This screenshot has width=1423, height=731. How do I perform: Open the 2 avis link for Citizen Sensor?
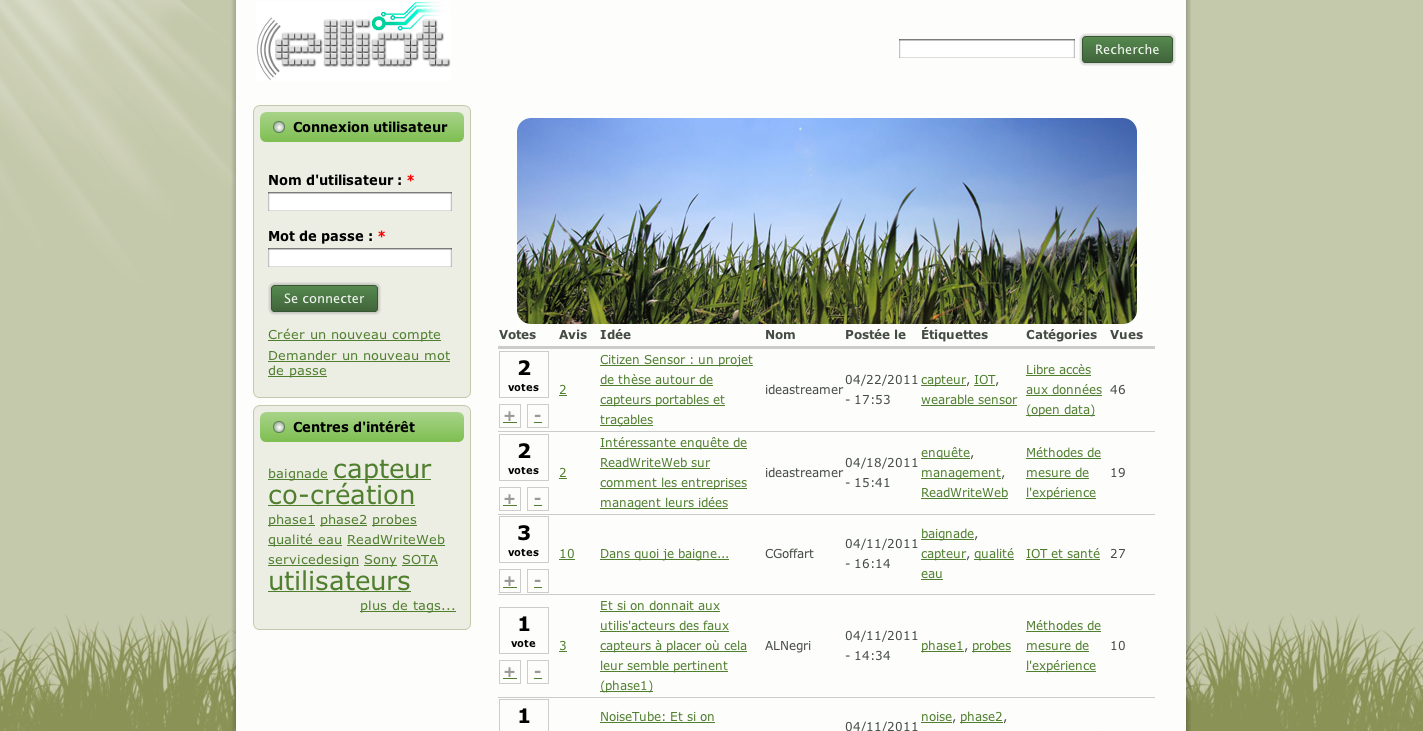pos(563,389)
